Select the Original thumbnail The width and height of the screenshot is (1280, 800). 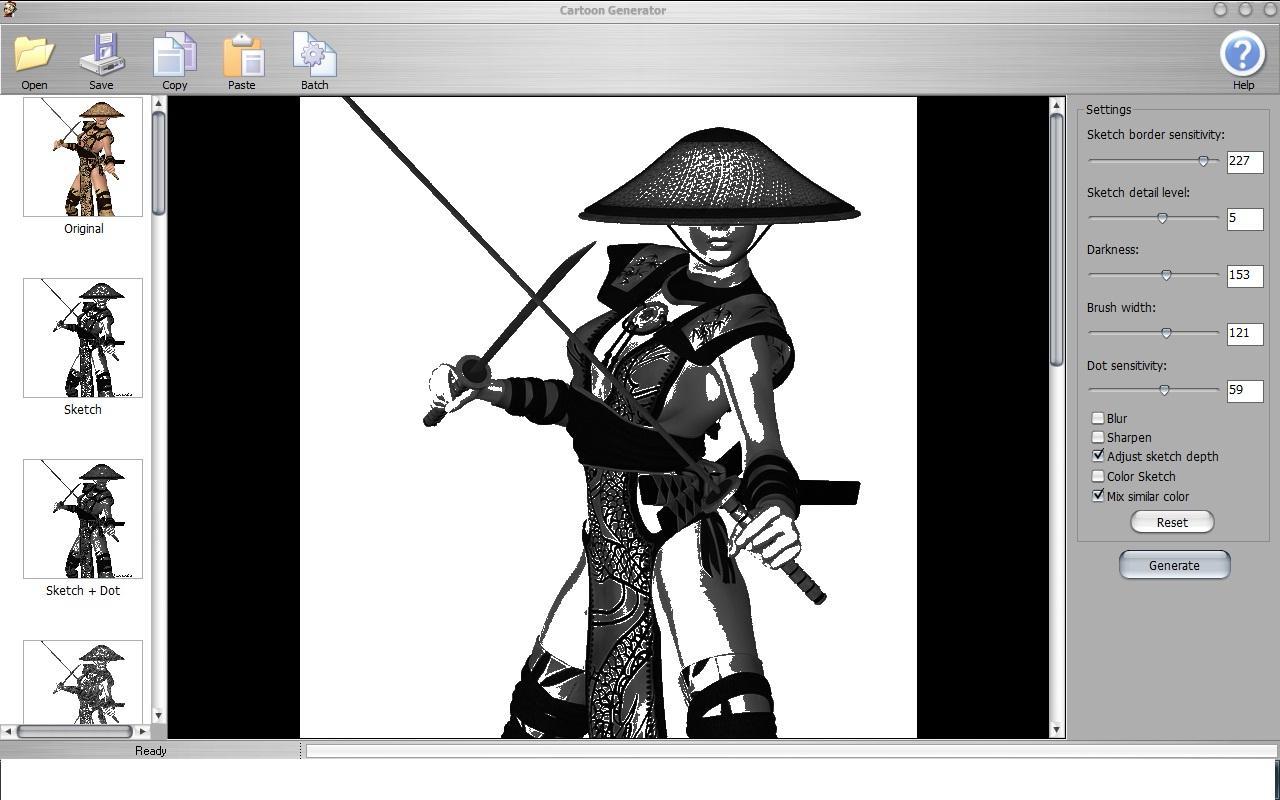point(84,157)
